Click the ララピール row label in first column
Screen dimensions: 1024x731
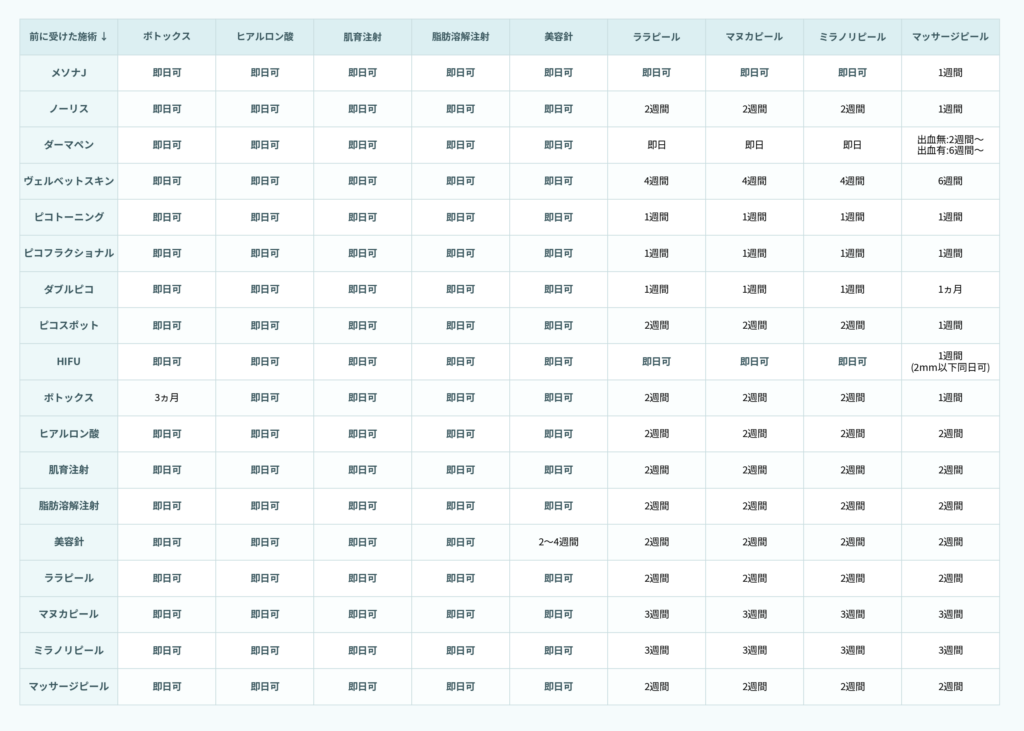coord(69,578)
